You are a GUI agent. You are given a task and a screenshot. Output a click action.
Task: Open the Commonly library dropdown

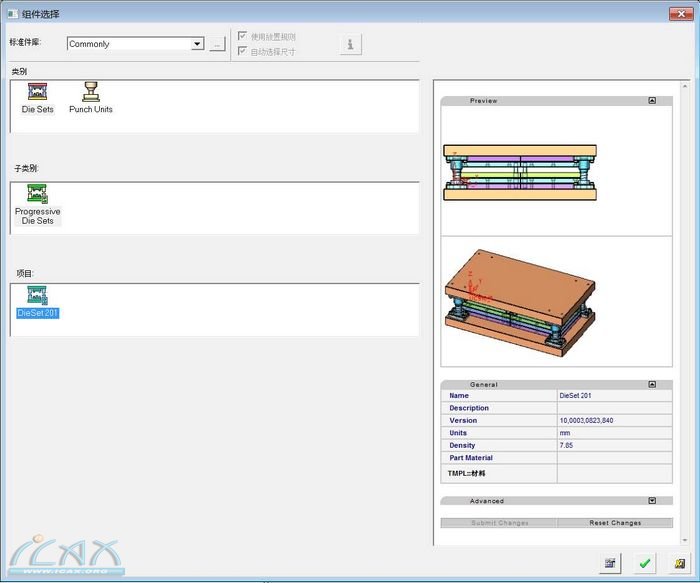pos(197,44)
